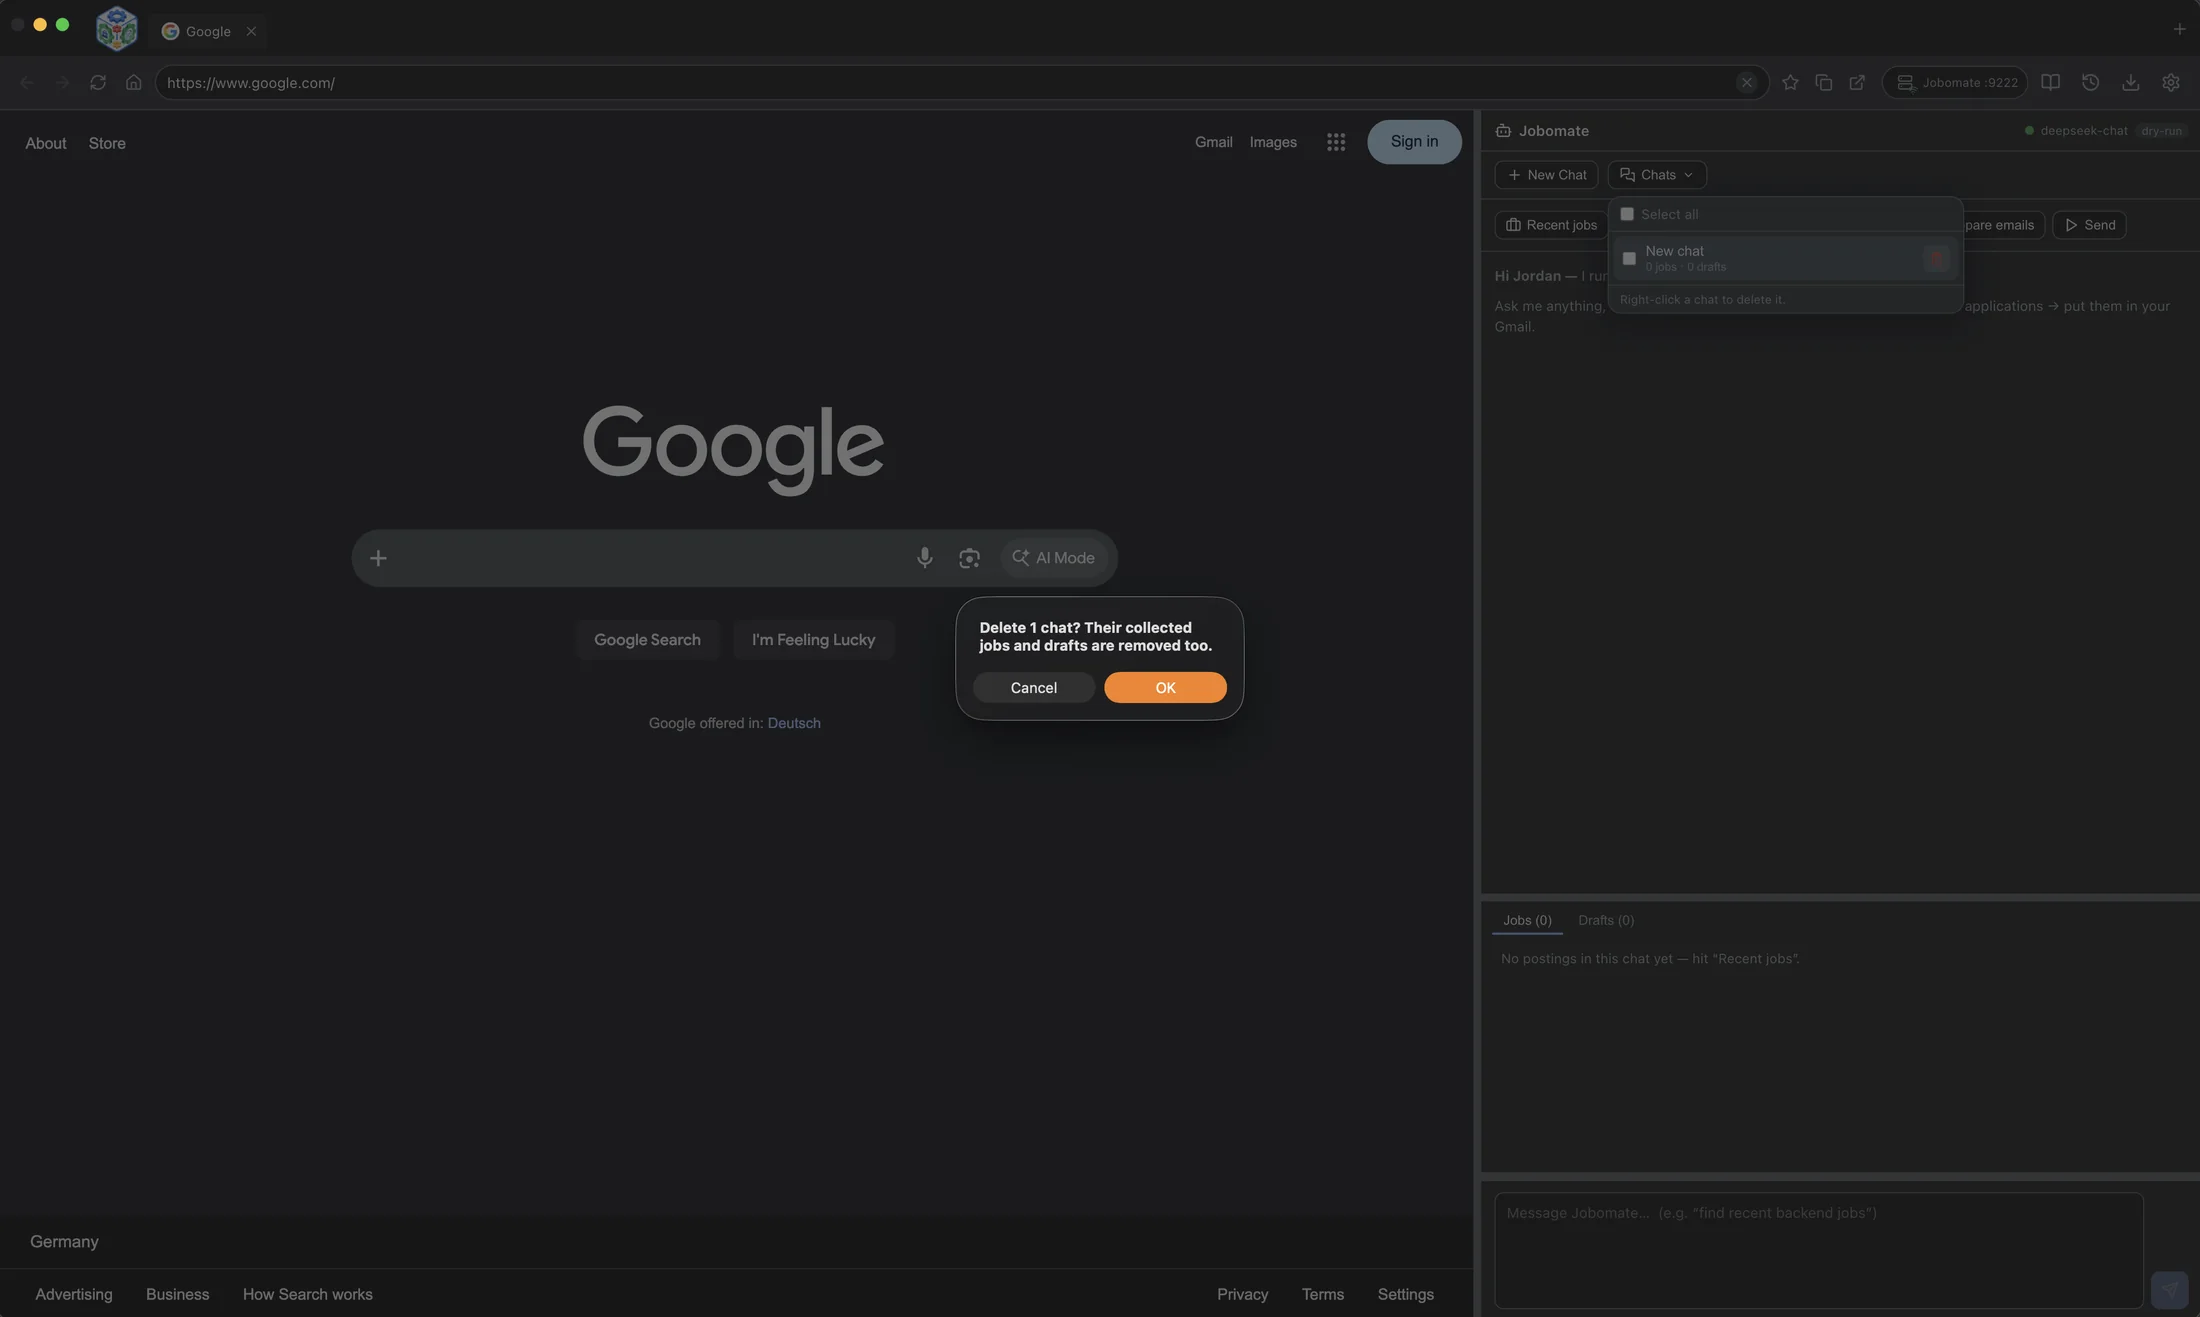Clear the address bar with X
Image resolution: width=2200 pixels, height=1317 pixels.
pos(1746,83)
